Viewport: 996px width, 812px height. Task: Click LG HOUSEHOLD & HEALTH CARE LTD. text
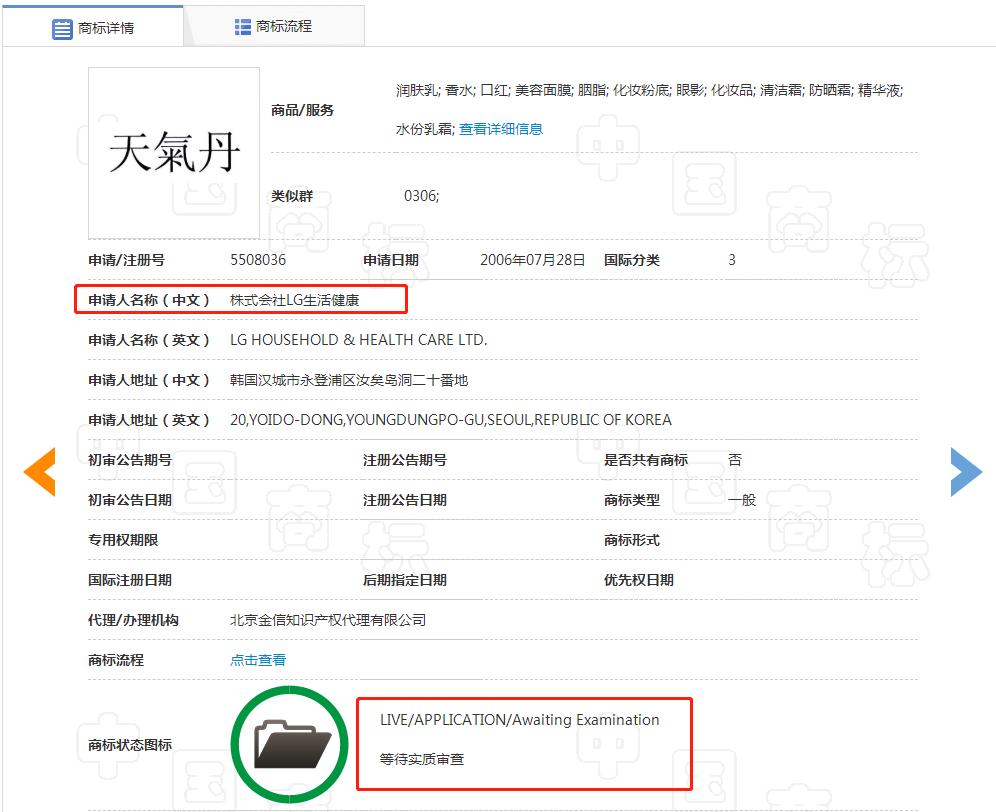click(x=358, y=340)
